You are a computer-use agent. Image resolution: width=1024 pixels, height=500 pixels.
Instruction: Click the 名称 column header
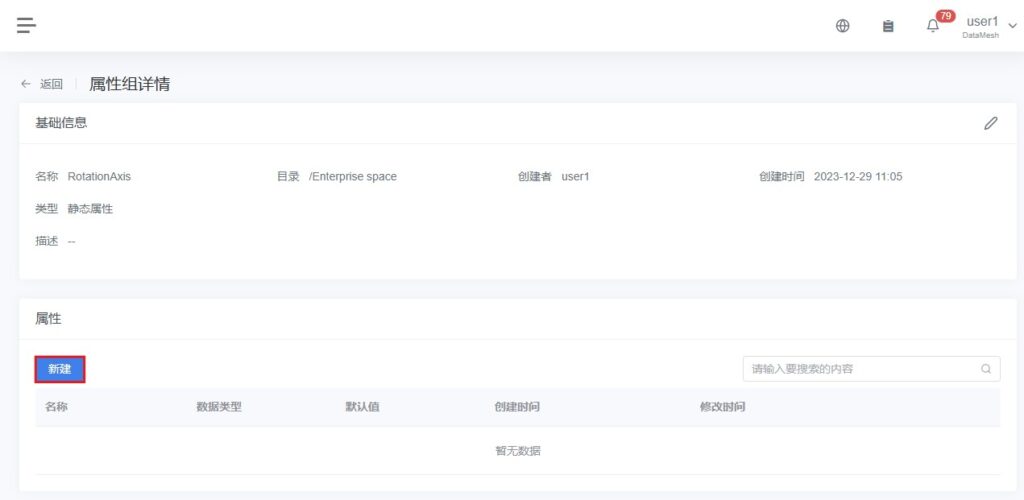[56, 407]
